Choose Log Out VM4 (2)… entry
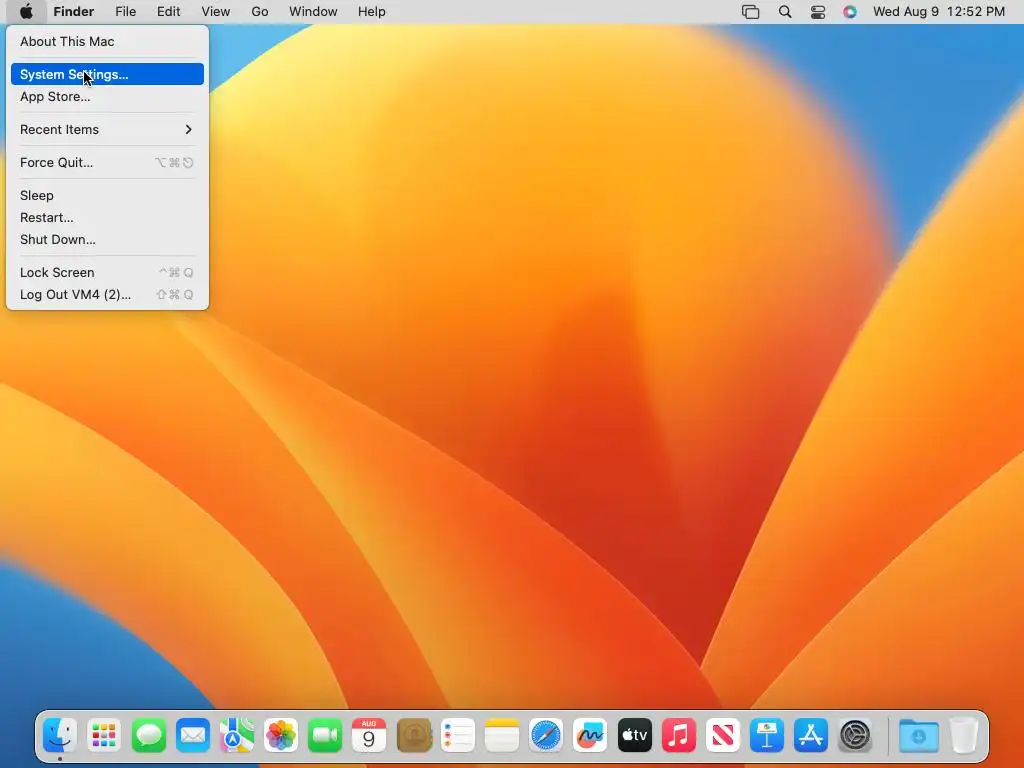The image size is (1024, 768). (107, 295)
